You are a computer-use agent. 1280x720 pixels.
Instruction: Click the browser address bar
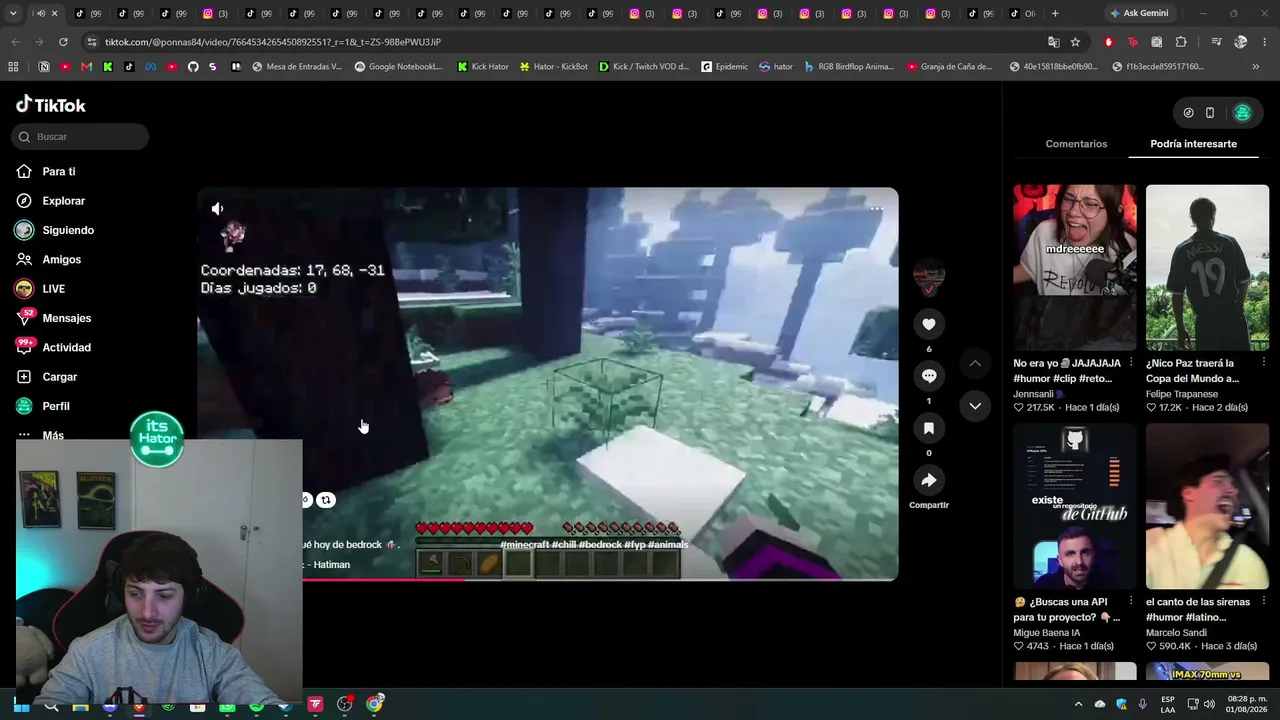(x=565, y=42)
